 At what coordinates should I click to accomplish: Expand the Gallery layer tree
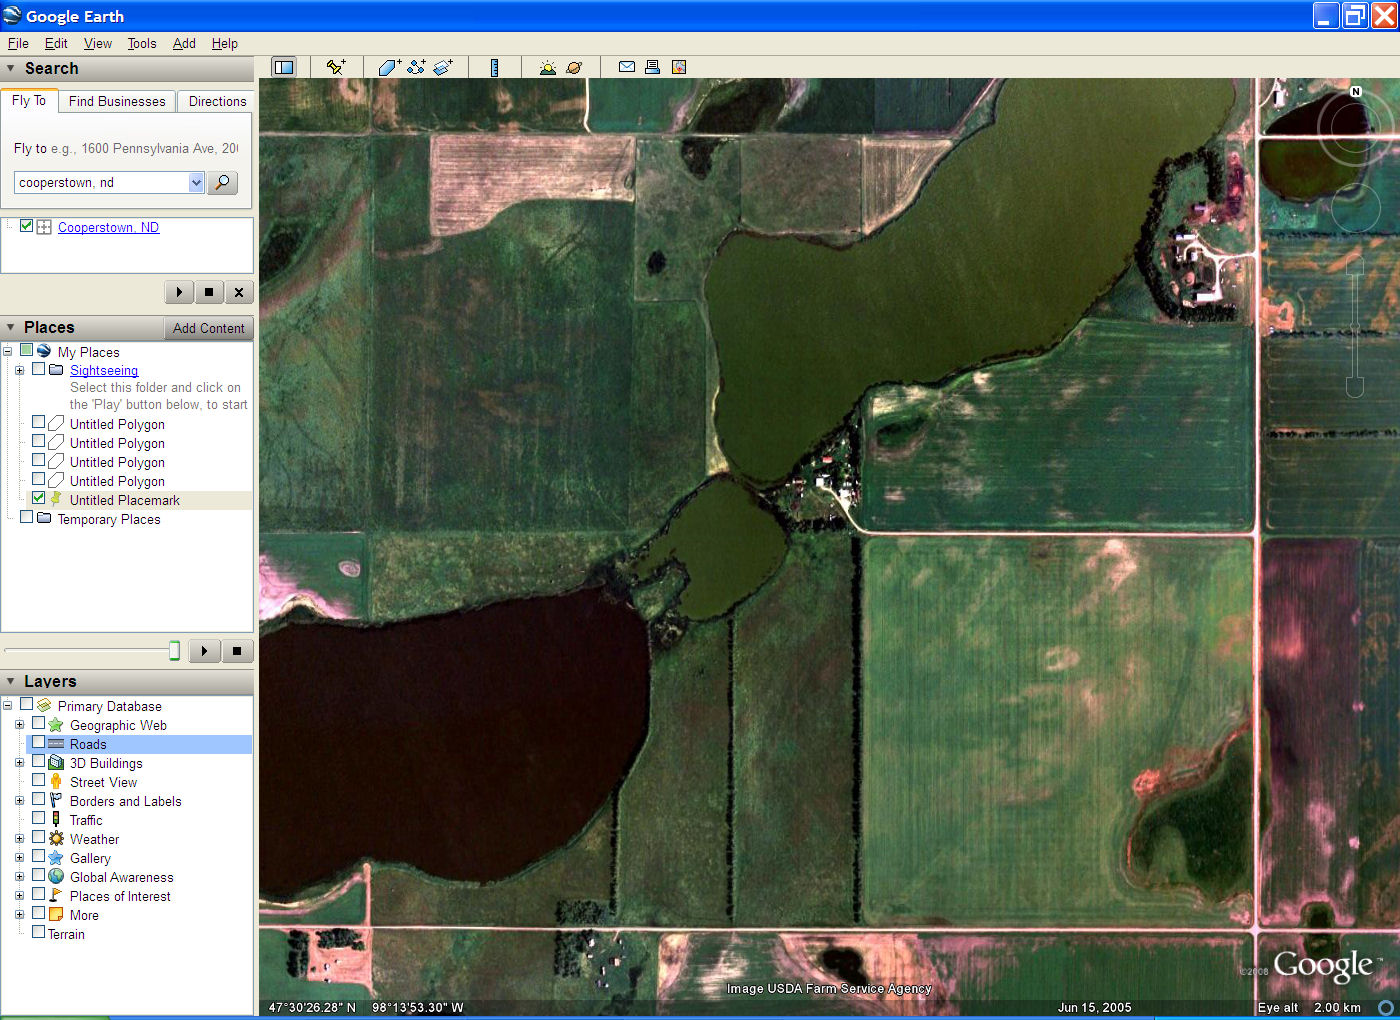(x=19, y=858)
